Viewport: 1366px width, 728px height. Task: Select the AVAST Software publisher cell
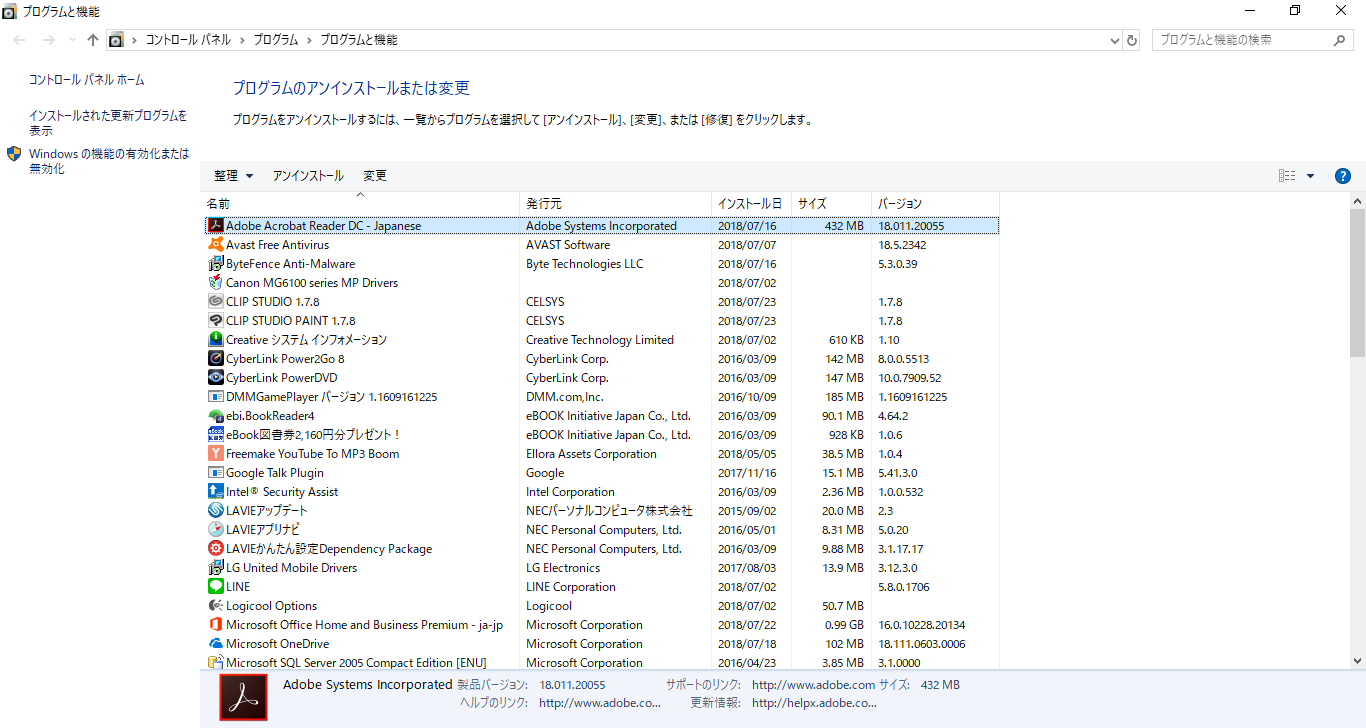pos(568,245)
